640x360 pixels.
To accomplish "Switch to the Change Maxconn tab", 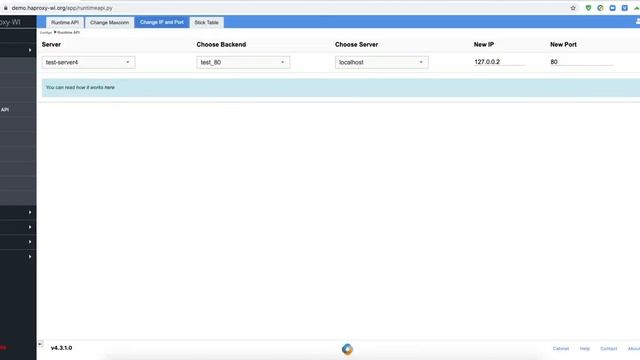I will [109, 22].
